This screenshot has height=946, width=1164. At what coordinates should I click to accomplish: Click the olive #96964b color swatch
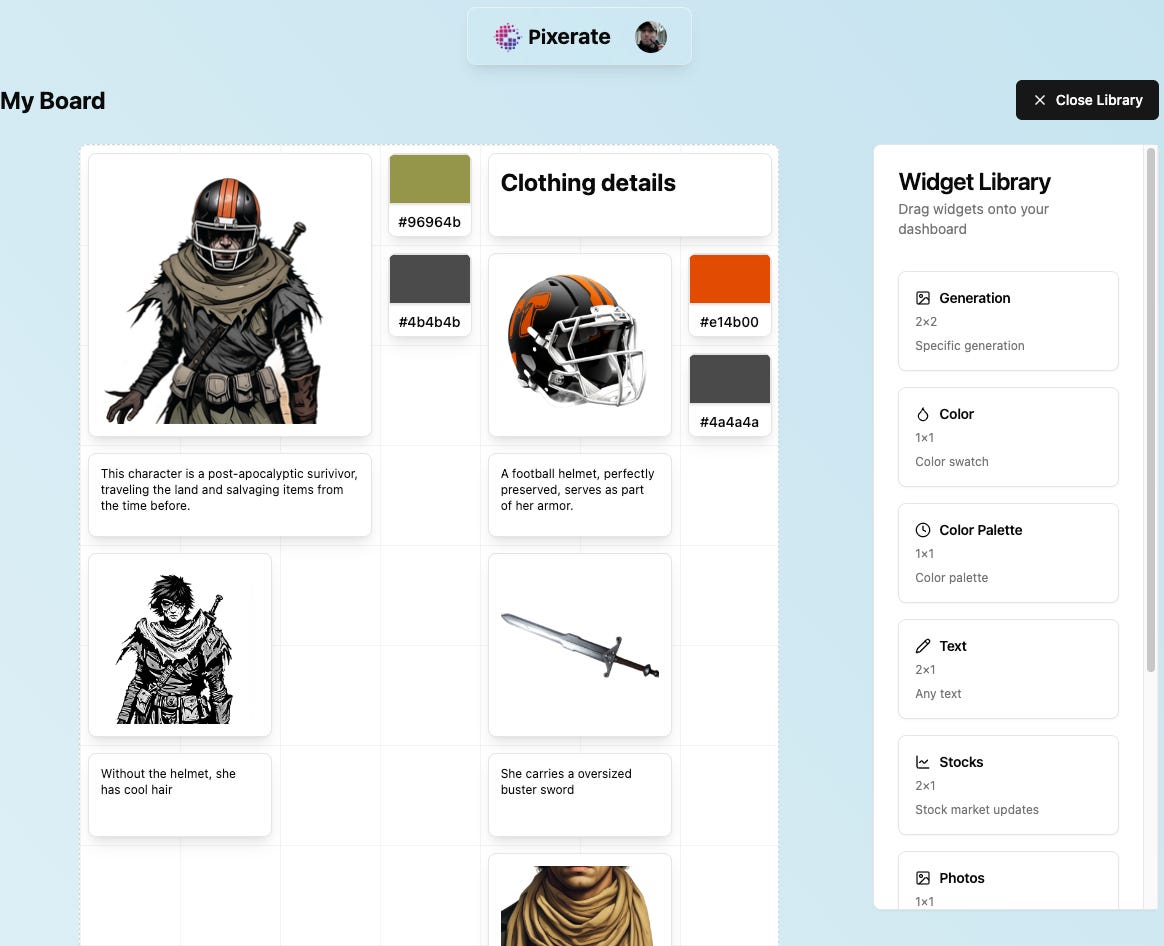click(x=430, y=179)
